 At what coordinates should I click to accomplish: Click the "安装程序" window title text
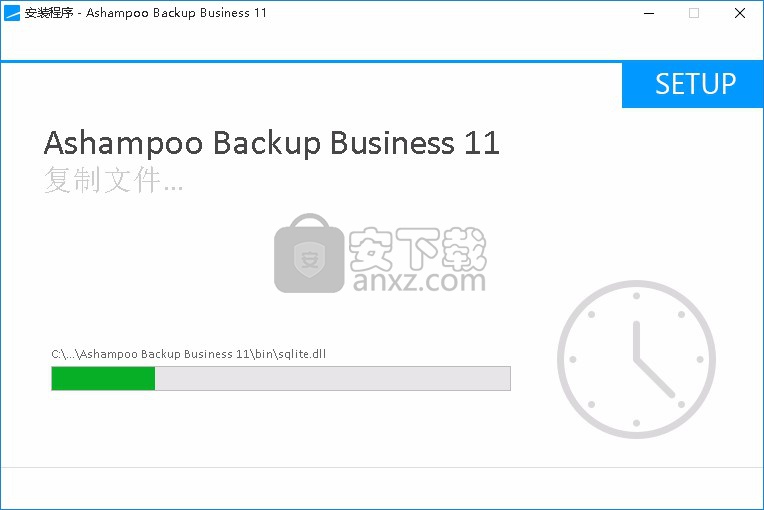(47, 14)
